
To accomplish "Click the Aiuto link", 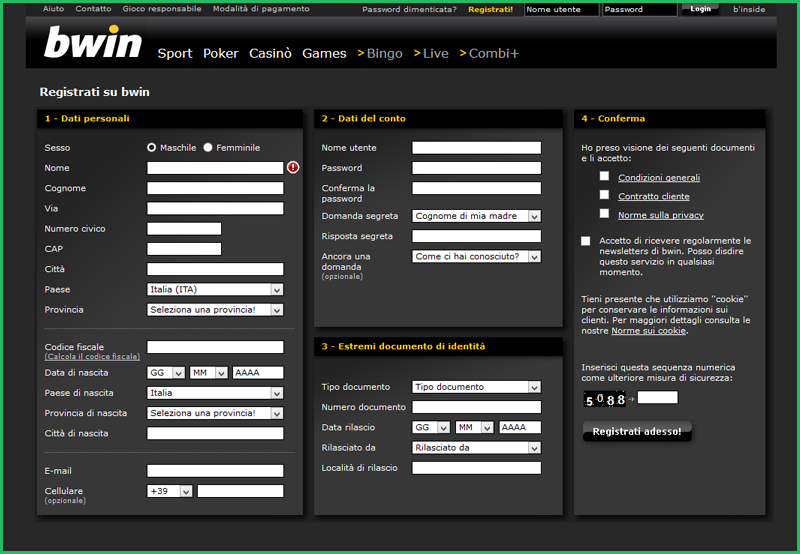I will [x=54, y=9].
